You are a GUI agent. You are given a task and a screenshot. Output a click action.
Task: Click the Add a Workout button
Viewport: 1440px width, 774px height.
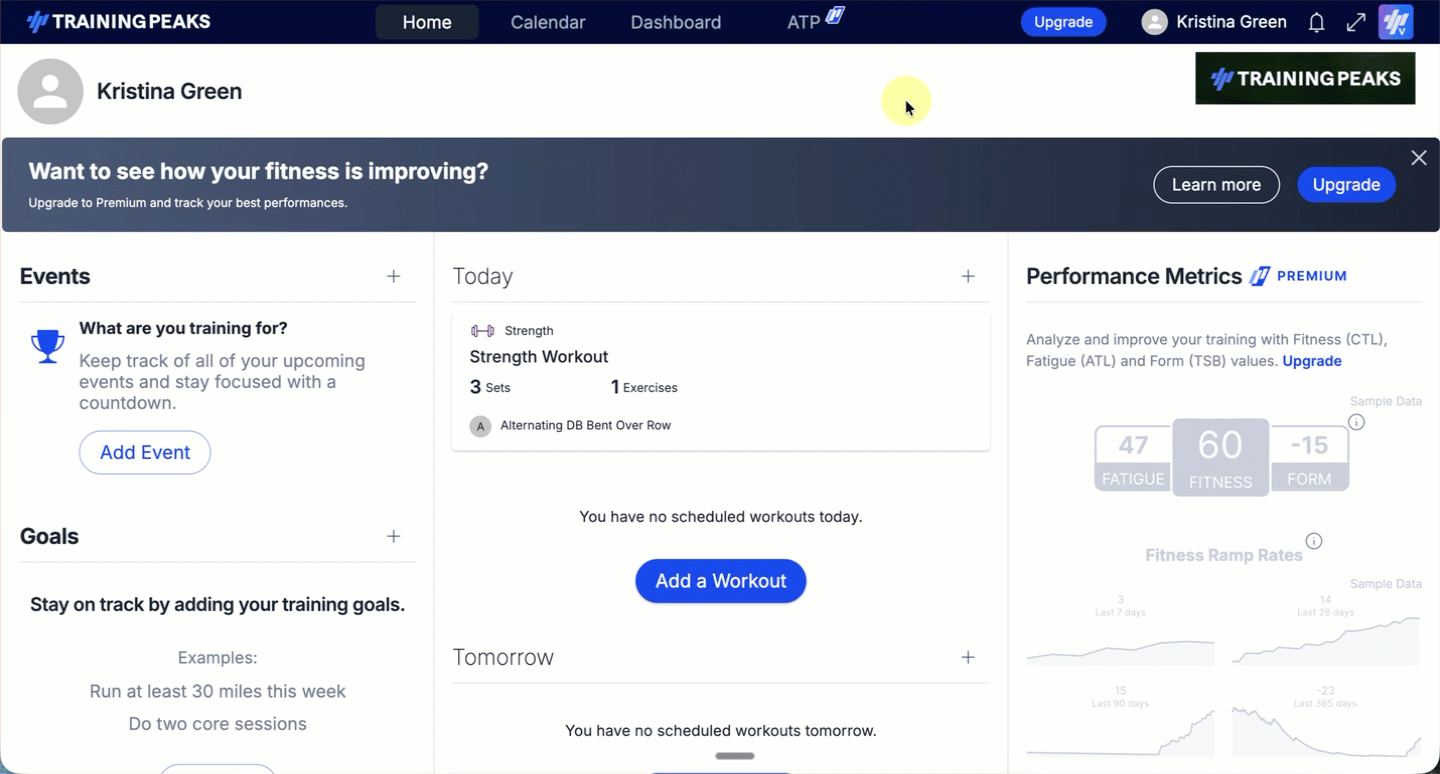click(x=721, y=581)
